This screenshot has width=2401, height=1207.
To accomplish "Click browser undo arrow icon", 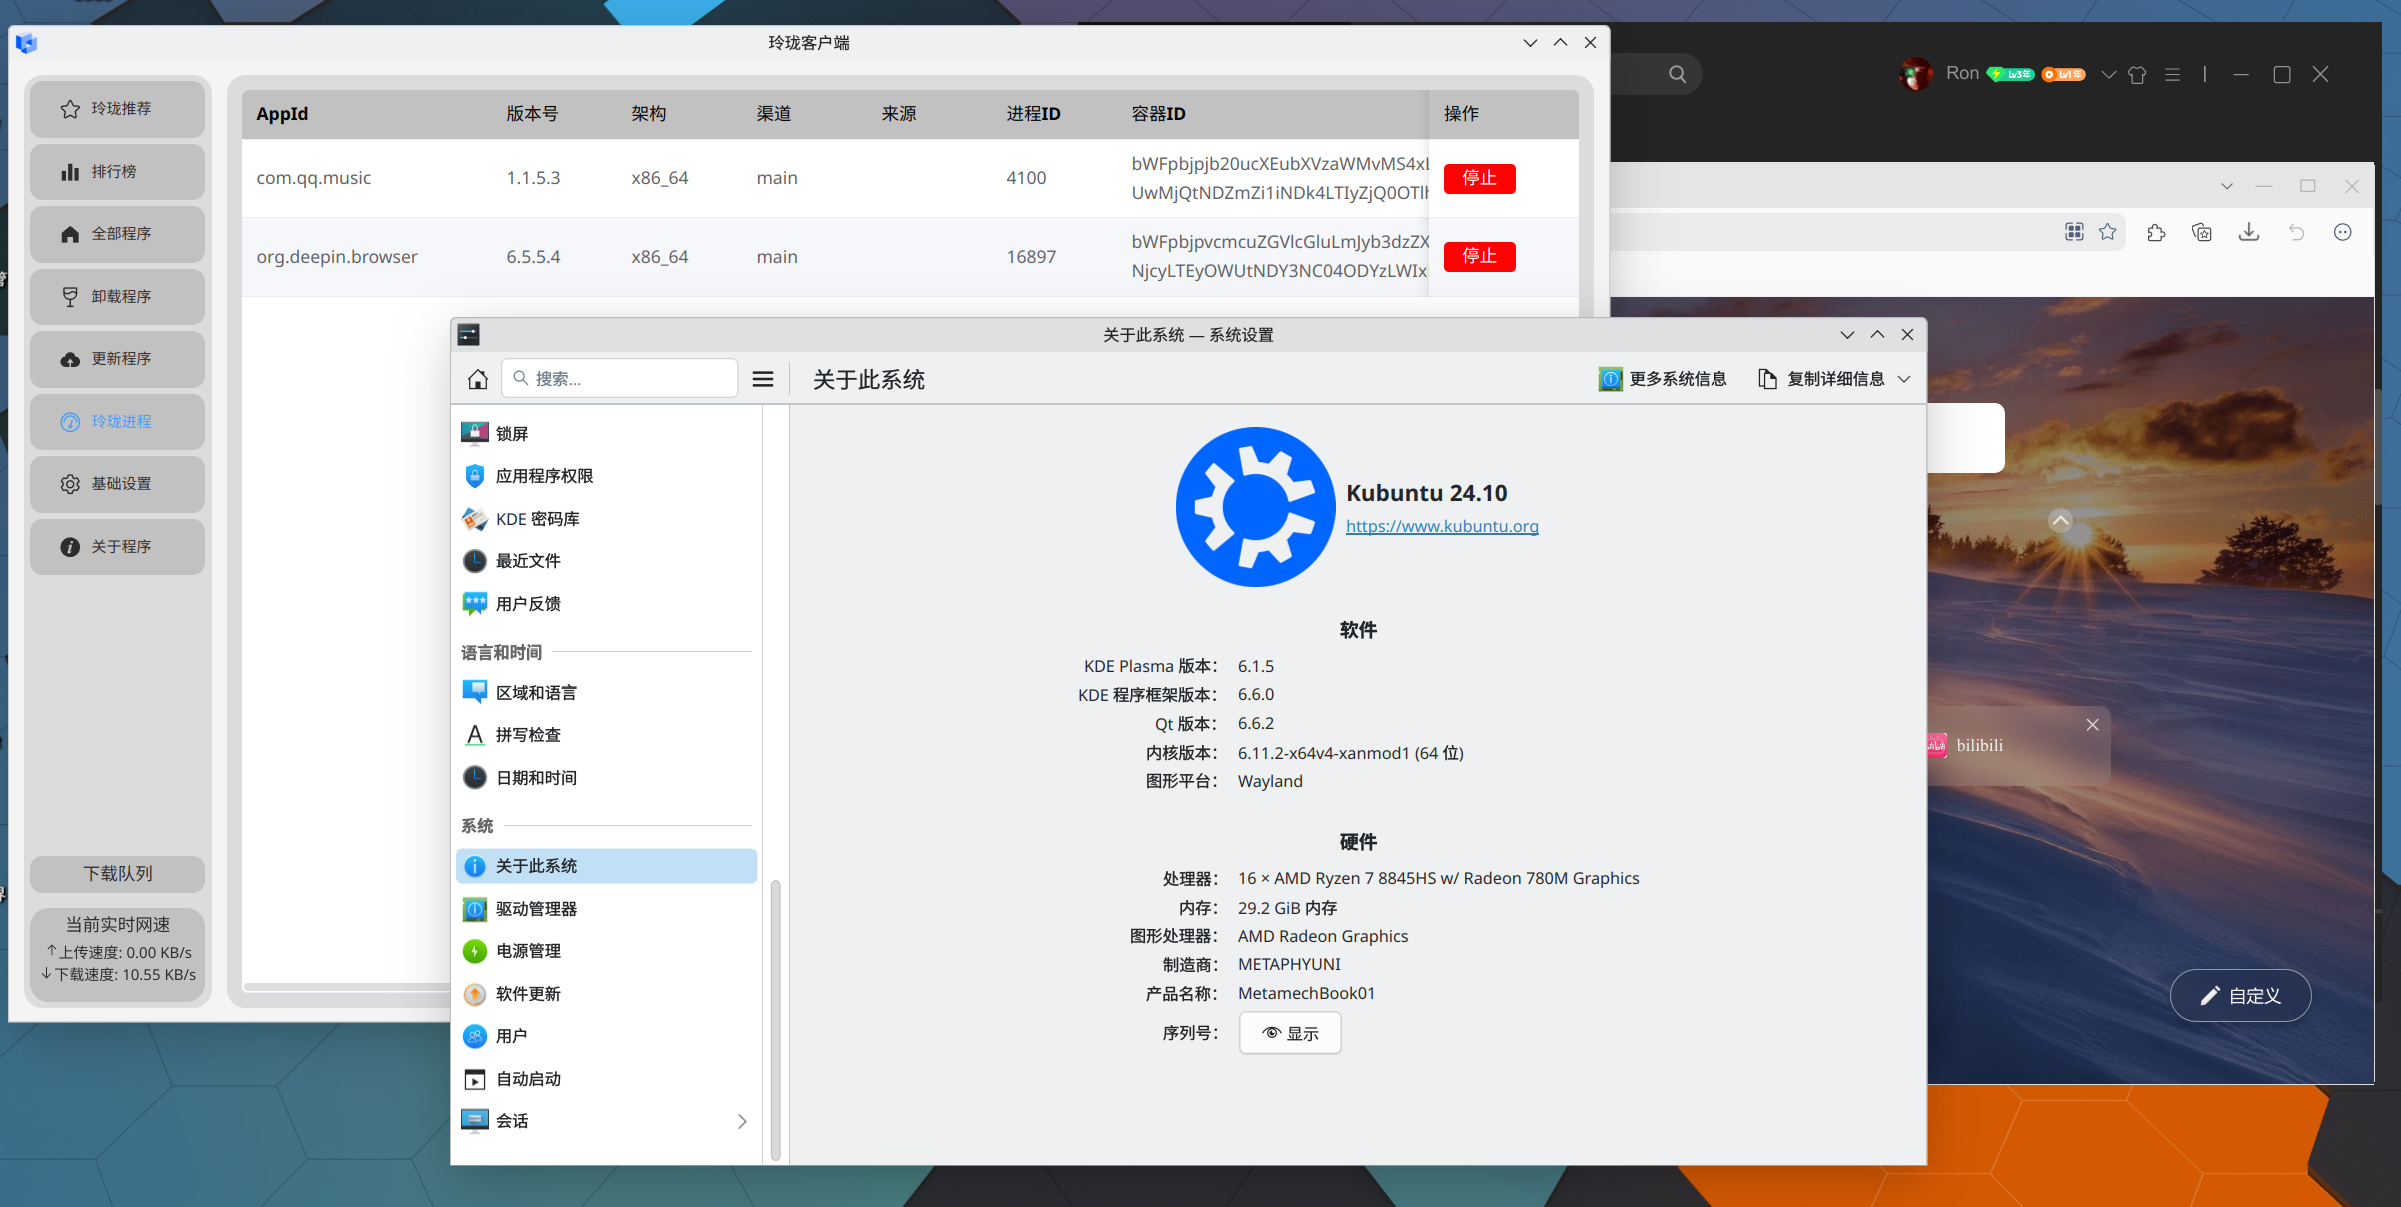I will coord(2296,232).
